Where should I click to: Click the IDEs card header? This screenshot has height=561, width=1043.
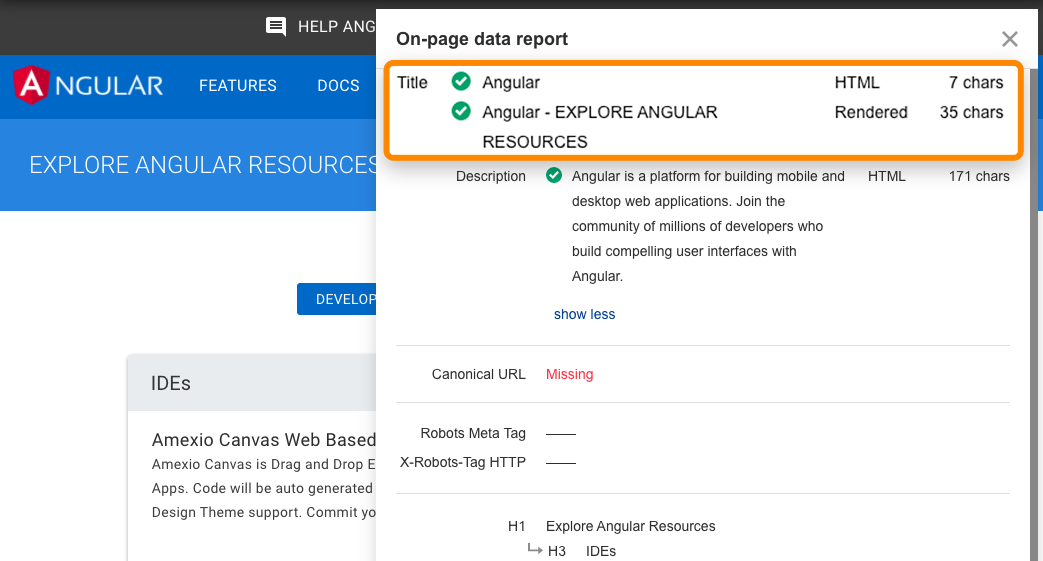(x=250, y=383)
